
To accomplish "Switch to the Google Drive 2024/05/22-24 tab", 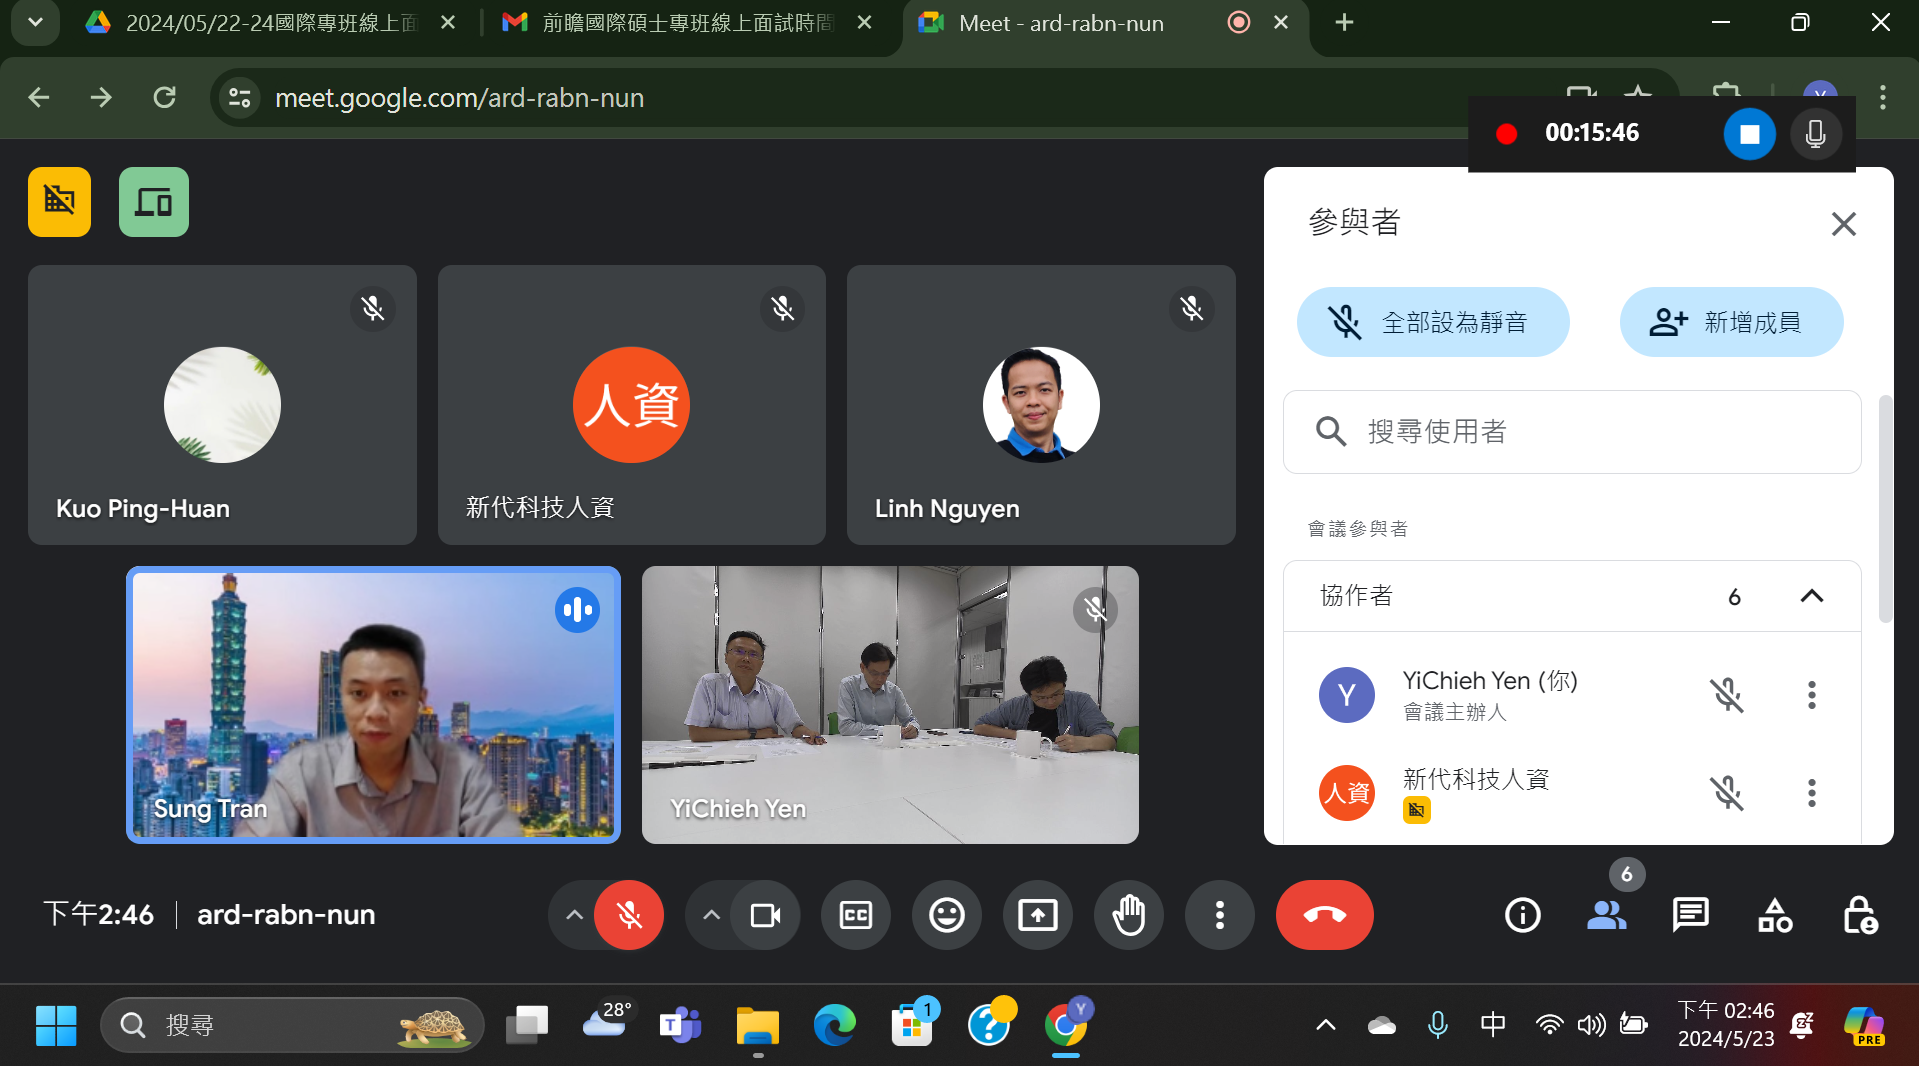I will point(270,23).
